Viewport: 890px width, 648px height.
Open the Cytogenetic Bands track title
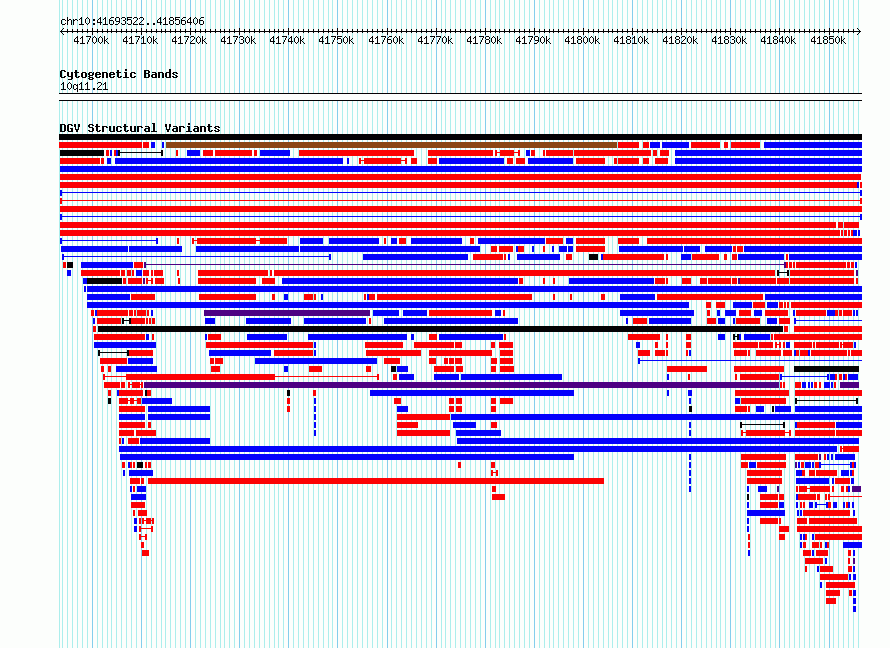pyautogui.click(x=119, y=74)
